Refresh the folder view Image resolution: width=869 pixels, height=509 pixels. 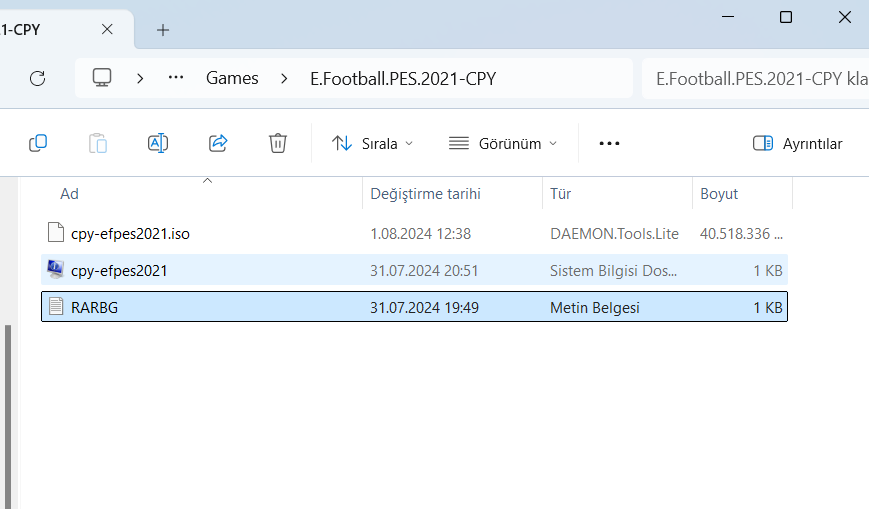pos(37,79)
